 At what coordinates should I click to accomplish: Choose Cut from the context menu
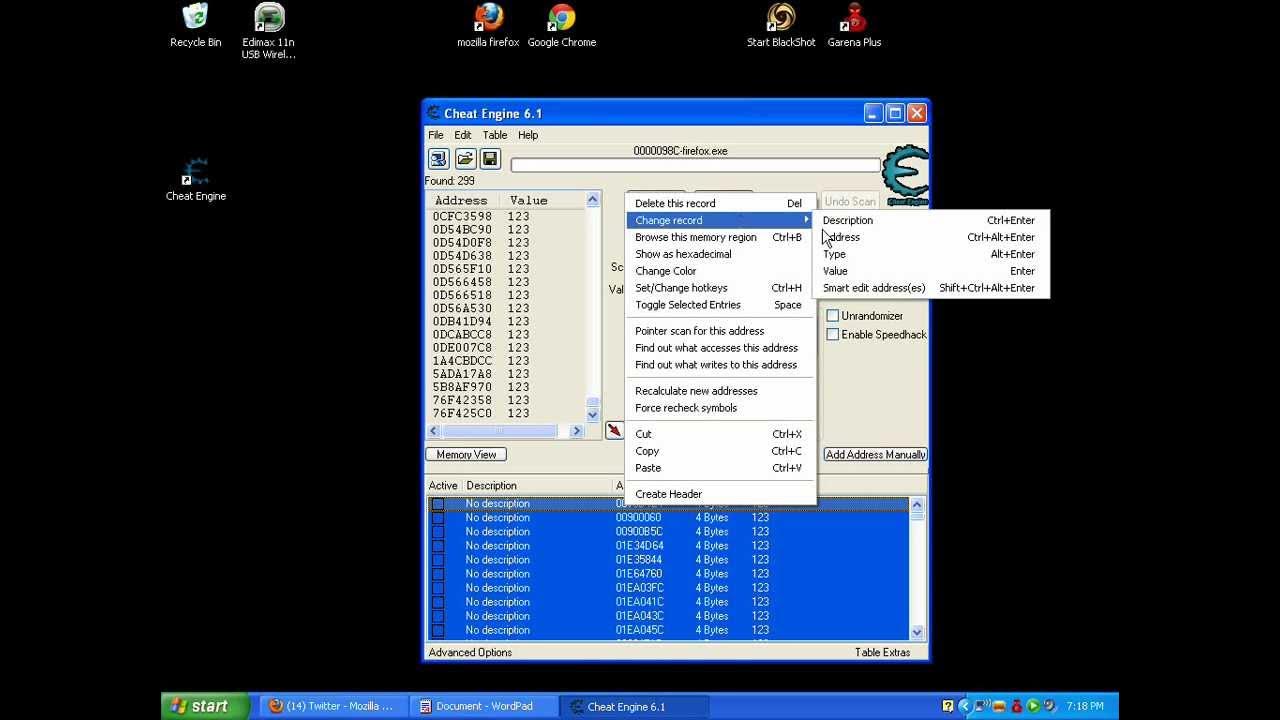click(720, 434)
